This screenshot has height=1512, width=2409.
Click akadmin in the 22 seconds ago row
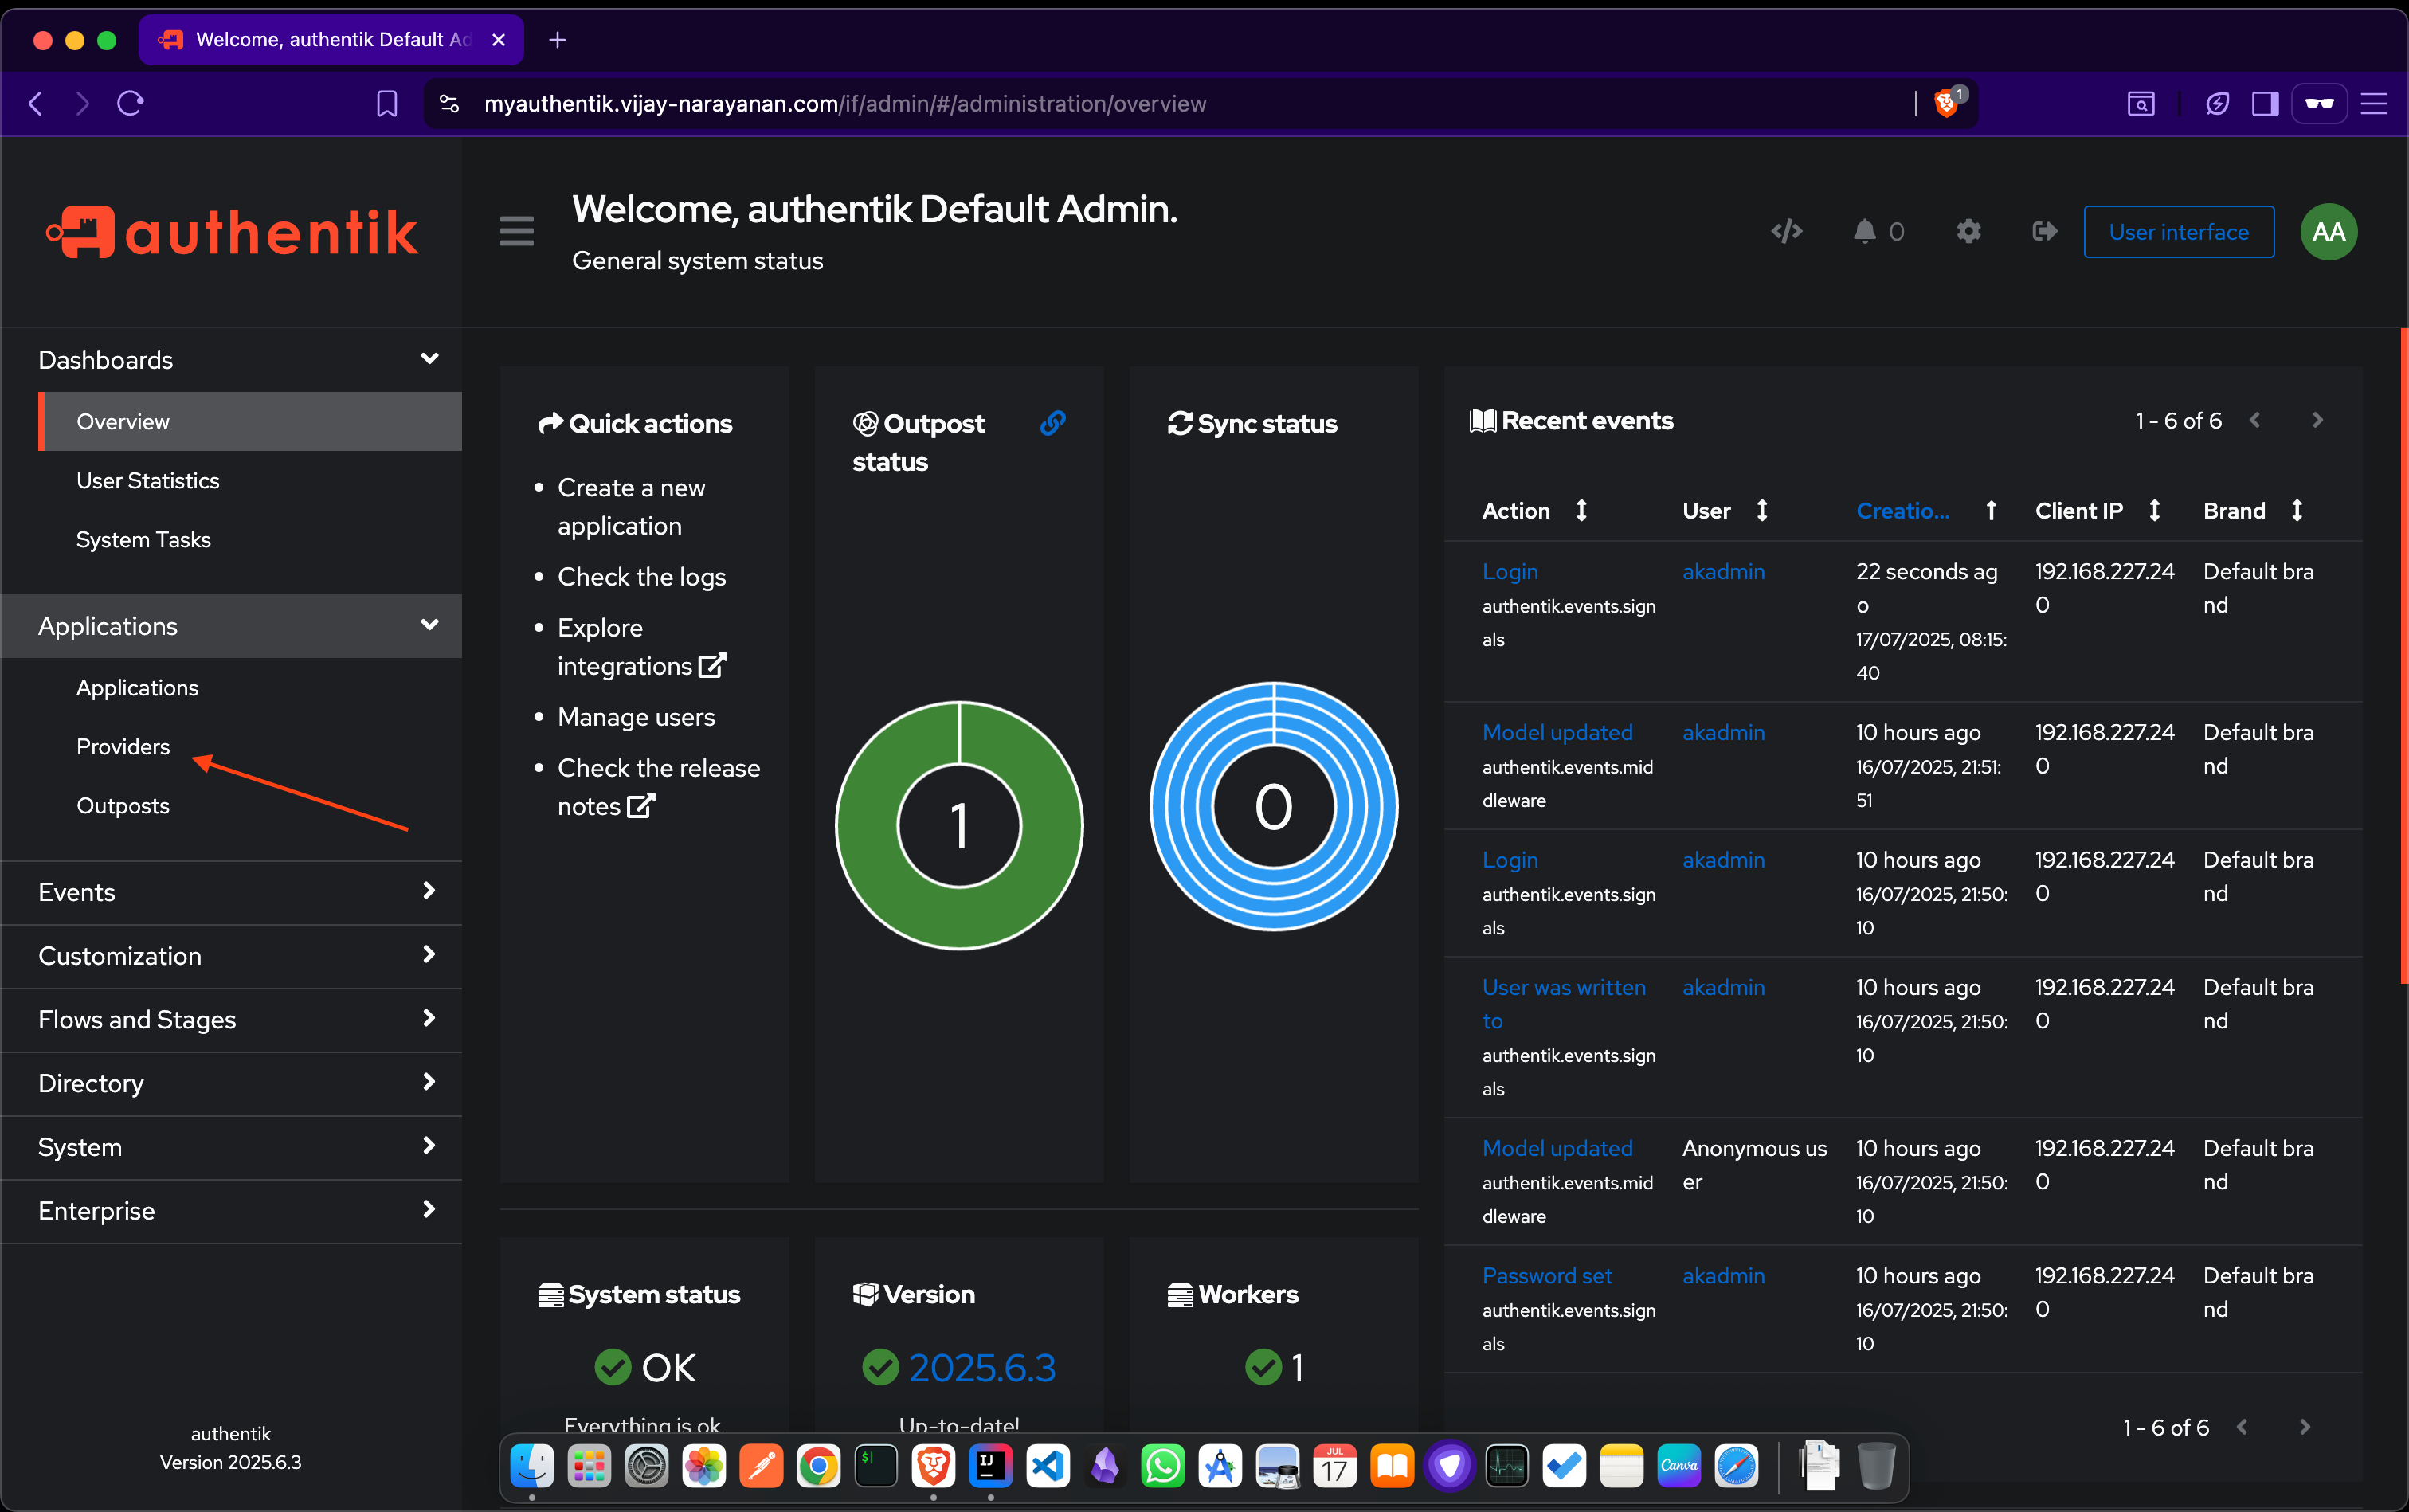(x=1723, y=571)
